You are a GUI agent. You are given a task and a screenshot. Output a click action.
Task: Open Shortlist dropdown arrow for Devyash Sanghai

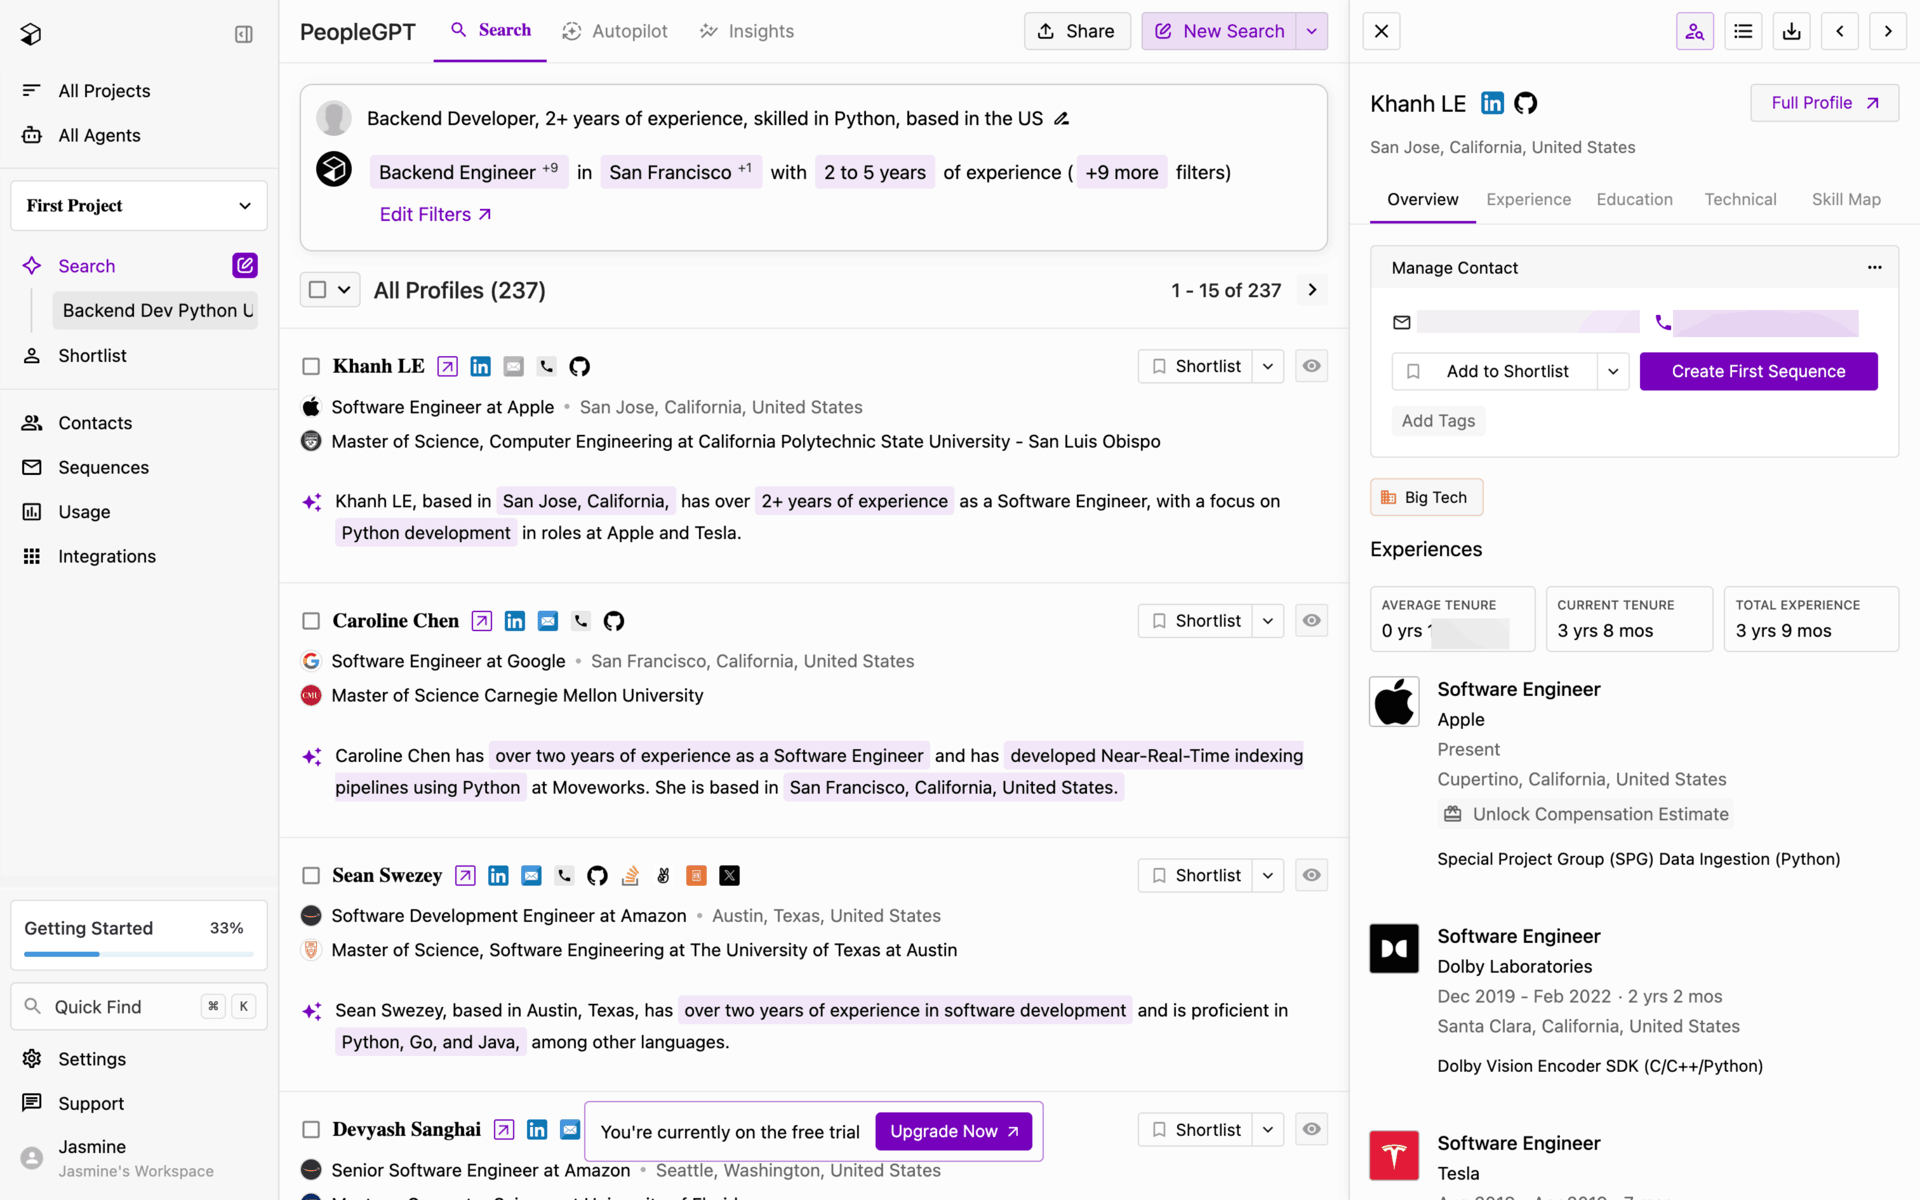1268,1129
